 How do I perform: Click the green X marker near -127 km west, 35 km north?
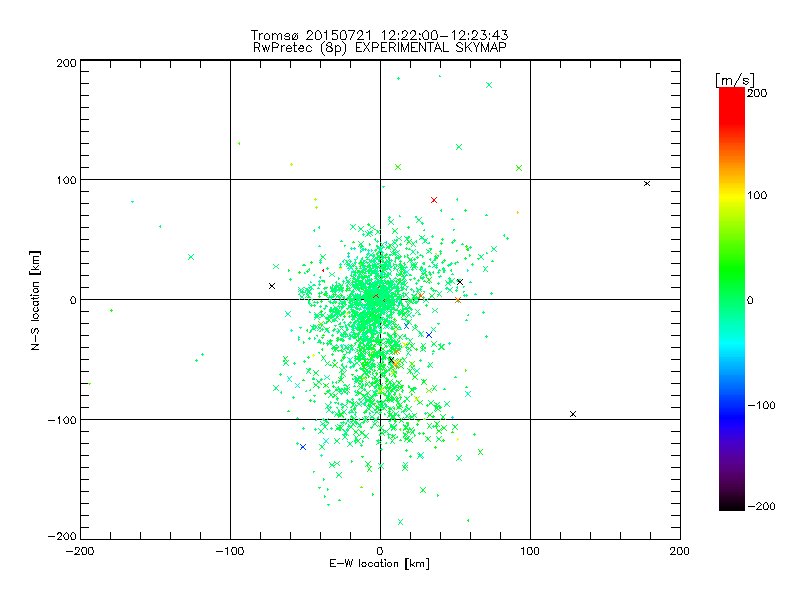tap(191, 257)
